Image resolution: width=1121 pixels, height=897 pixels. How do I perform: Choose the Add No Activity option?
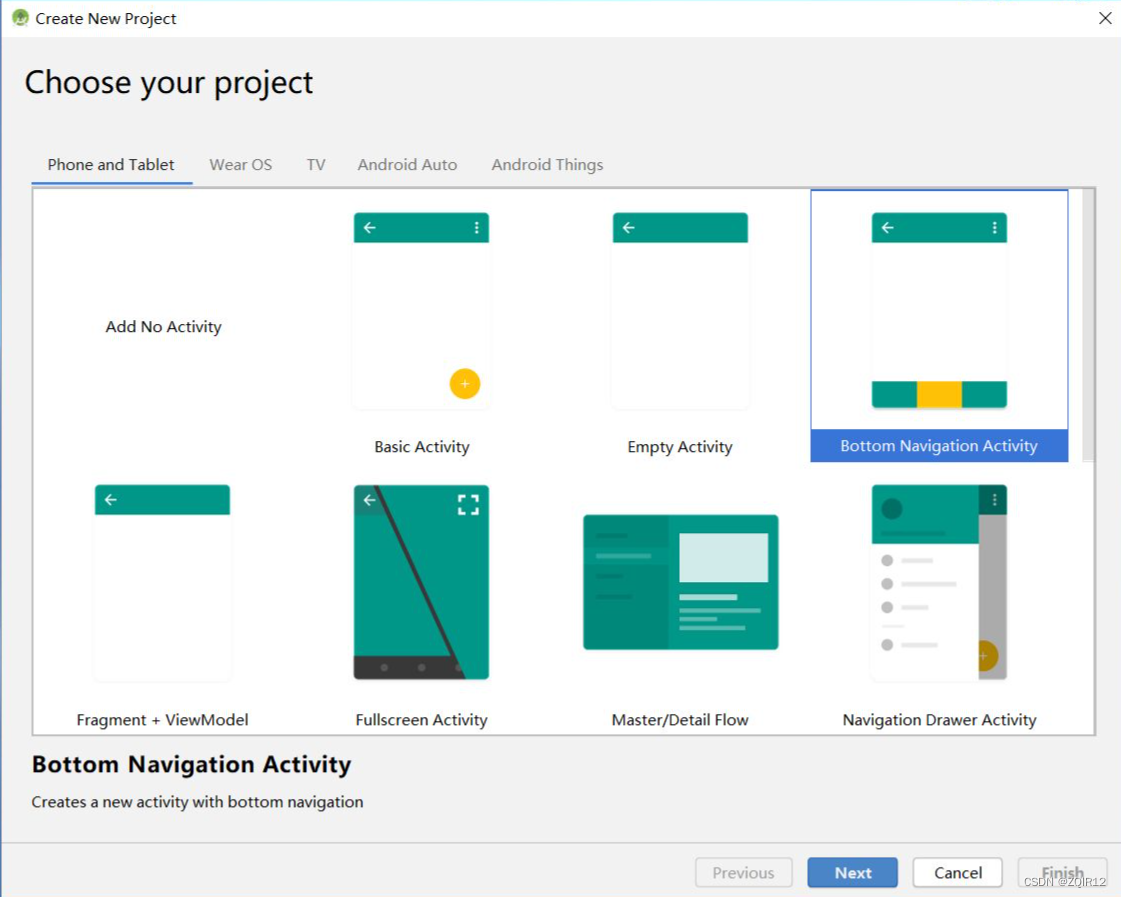point(164,327)
